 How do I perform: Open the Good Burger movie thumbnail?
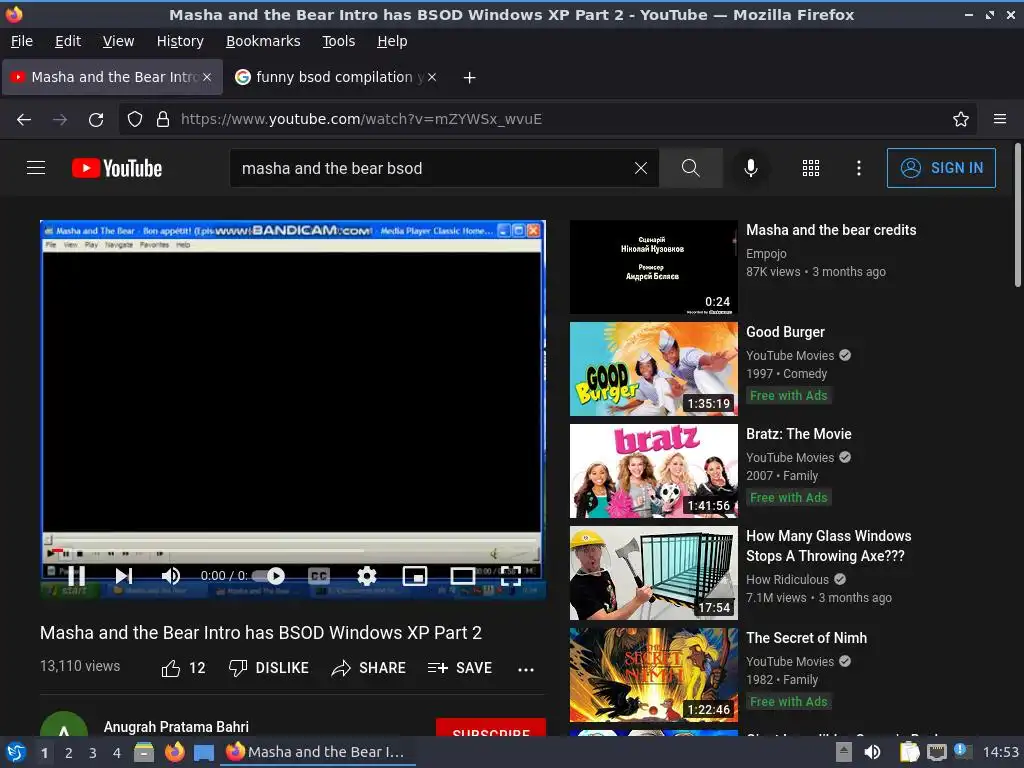point(654,369)
